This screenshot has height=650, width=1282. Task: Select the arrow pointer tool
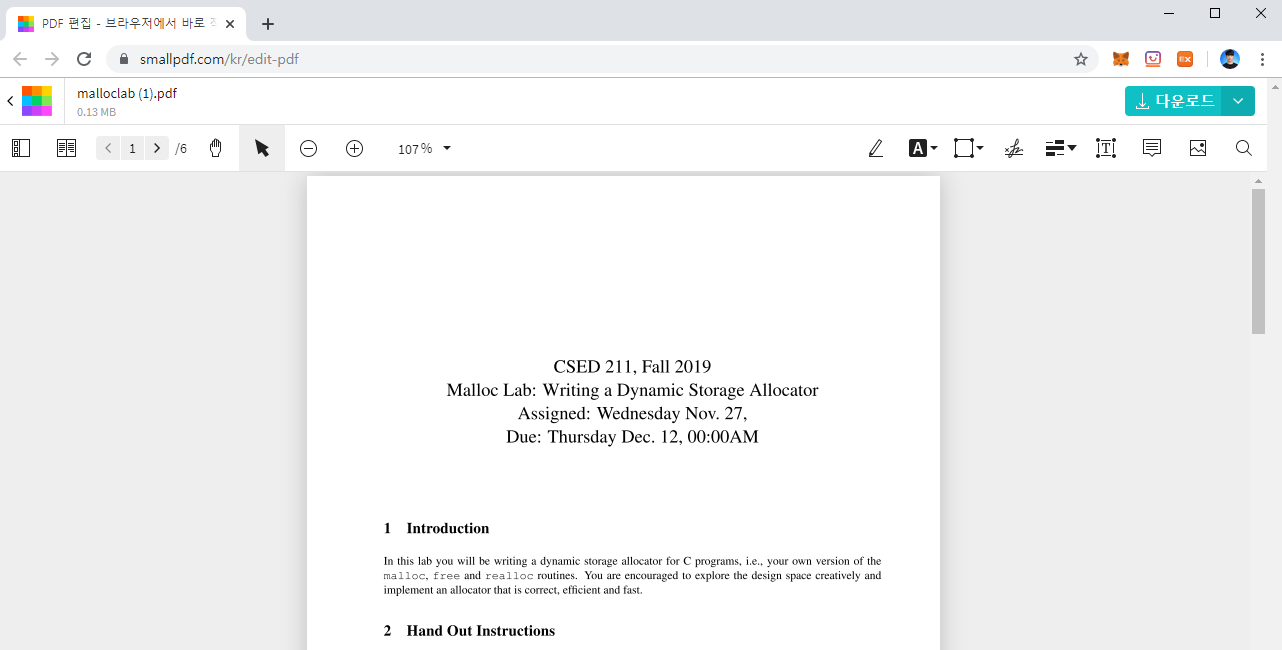coord(262,148)
